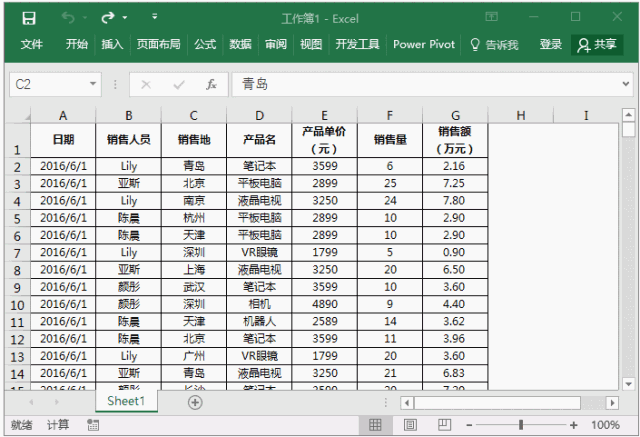Click the zoom in plus button
Viewport: 640px width, 437px height.
(573, 426)
